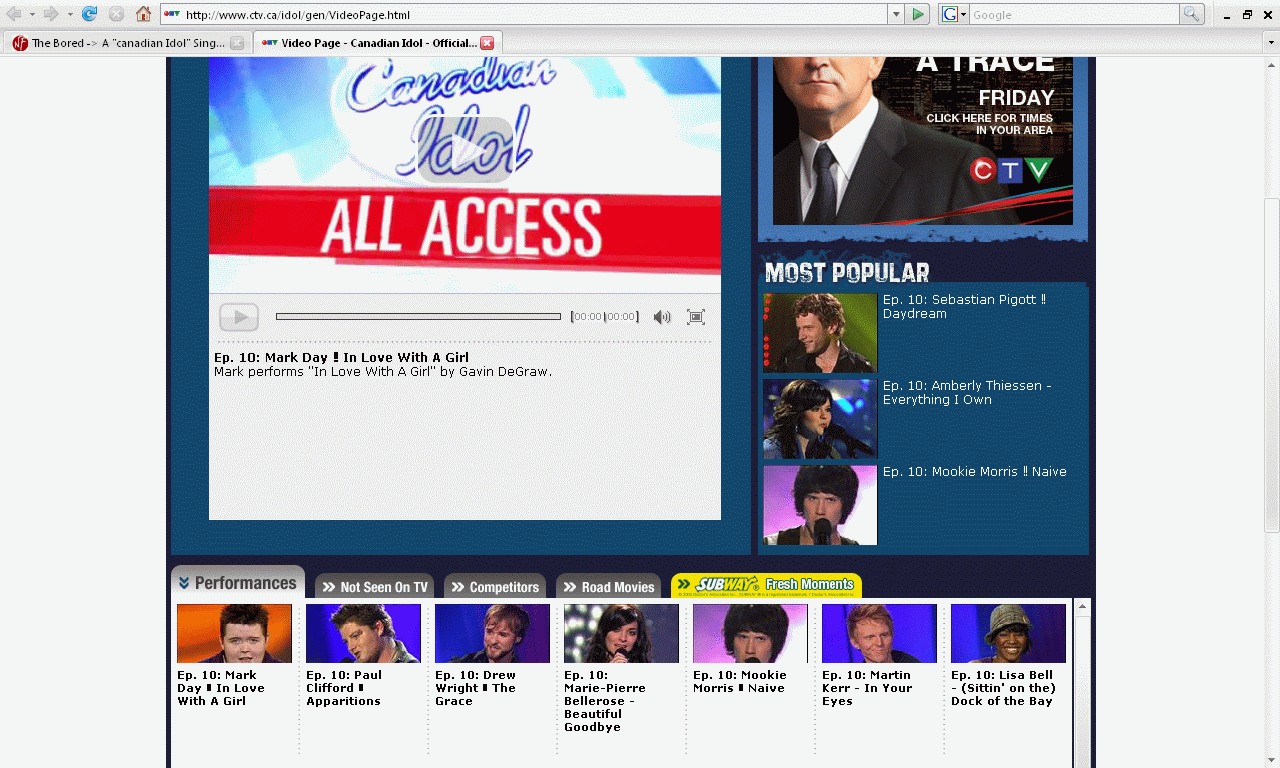The image size is (1280, 768).
Task: Open Sebastian Pigott Daydream most popular thumbnail
Action: 820,333
